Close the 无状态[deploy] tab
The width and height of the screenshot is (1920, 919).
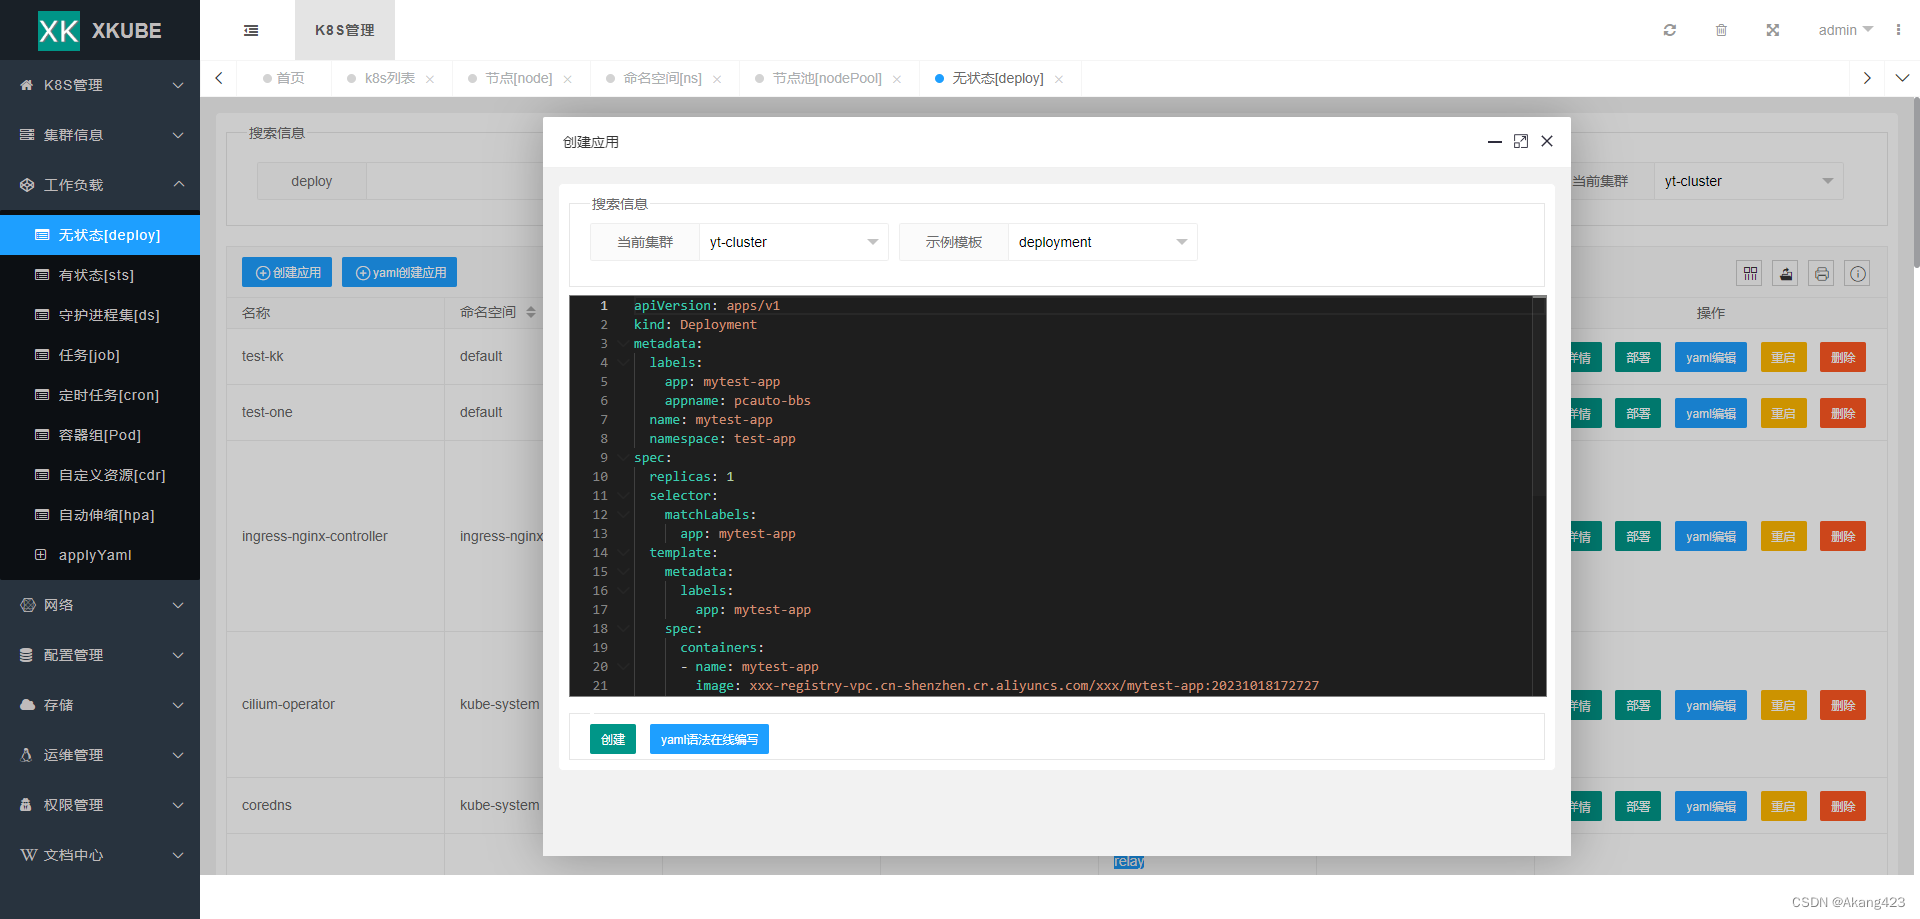[1059, 79]
